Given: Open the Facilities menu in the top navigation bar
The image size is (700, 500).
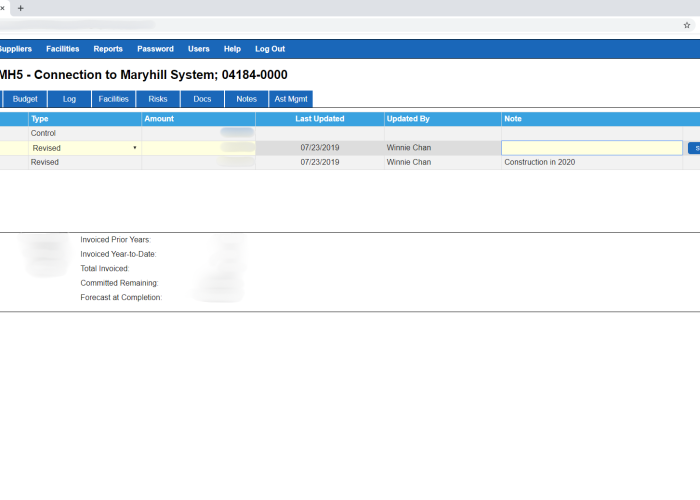Looking at the screenshot, I should click(62, 49).
